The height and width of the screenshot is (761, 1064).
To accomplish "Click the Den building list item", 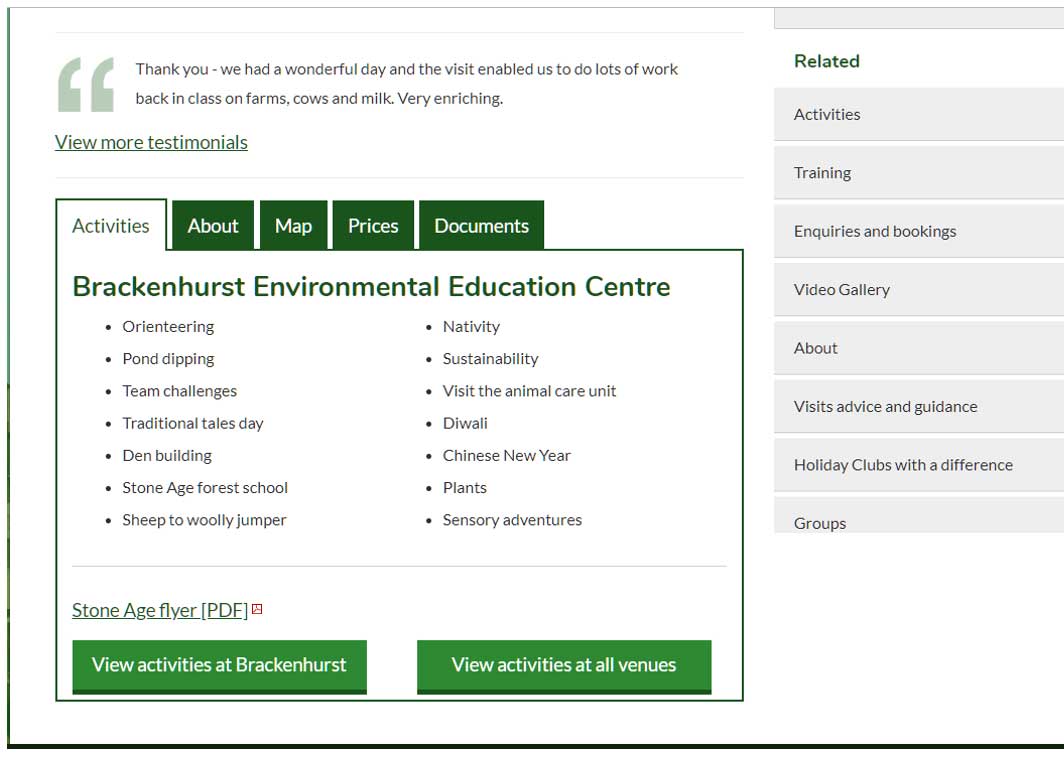I will pos(167,456).
